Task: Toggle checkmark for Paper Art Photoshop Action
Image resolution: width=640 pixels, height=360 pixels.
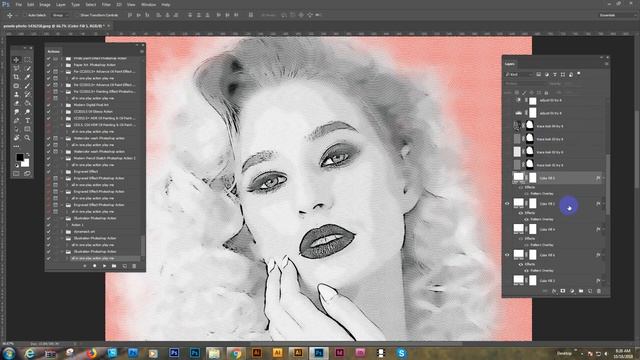Action: [x=49, y=65]
